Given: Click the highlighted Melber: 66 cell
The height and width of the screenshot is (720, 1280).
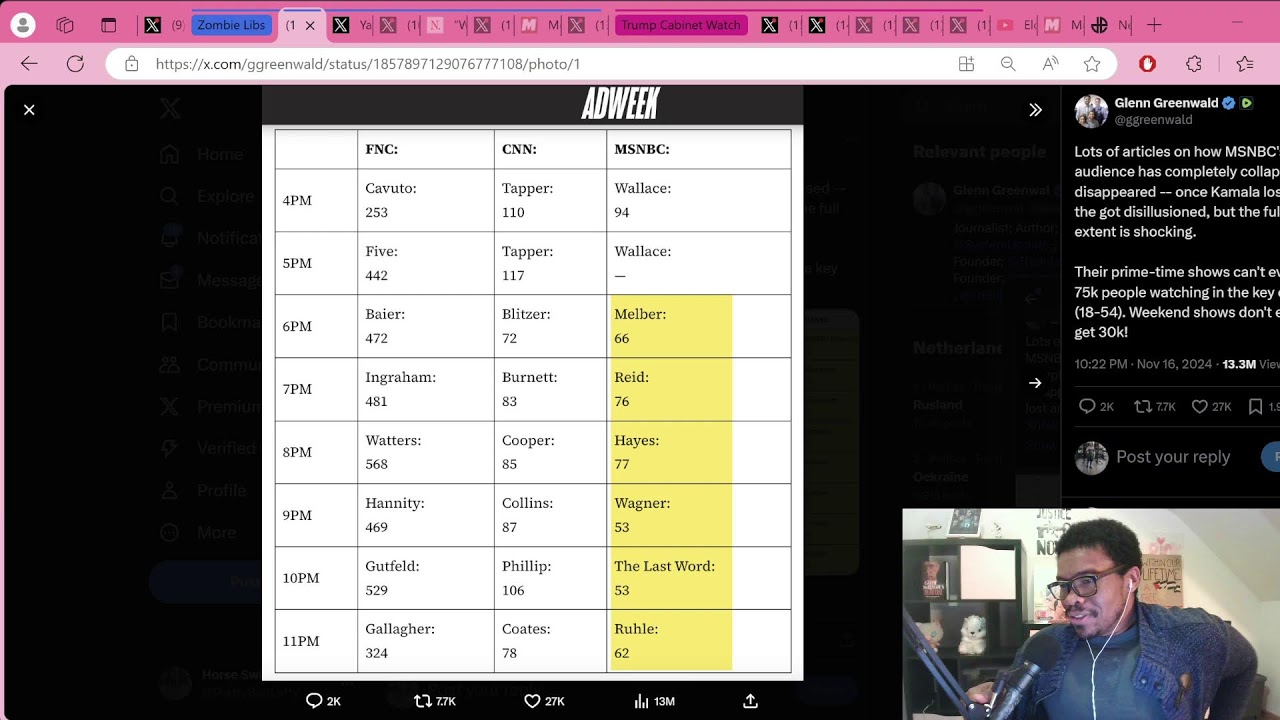Looking at the screenshot, I should (x=699, y=326).
